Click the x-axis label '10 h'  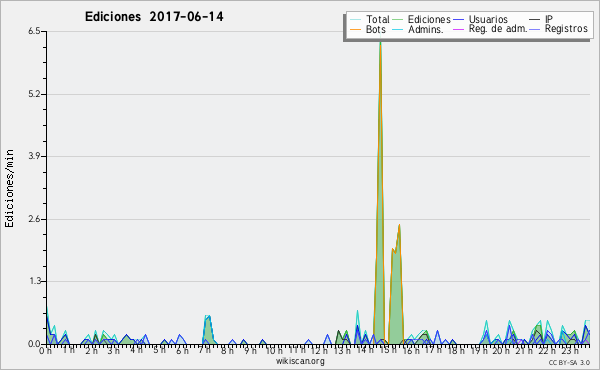pyautogui.click(x=274, y=350)
